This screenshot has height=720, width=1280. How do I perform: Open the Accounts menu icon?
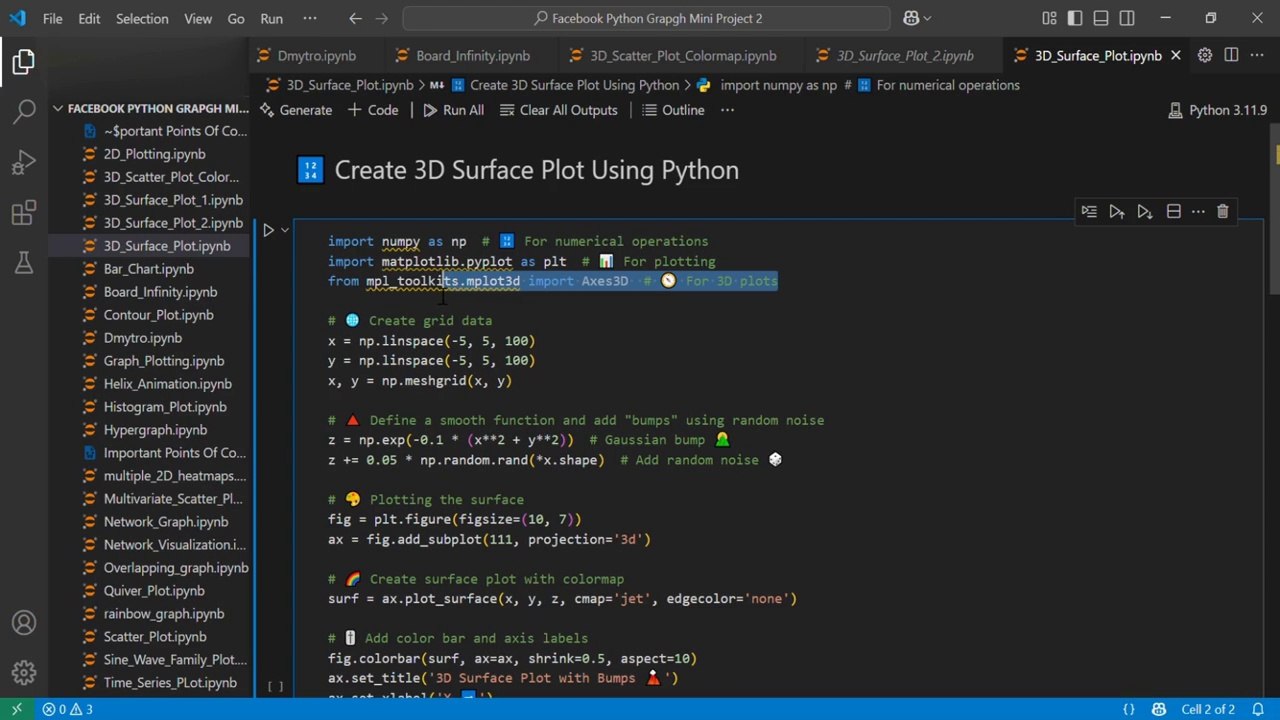(24, 623)
